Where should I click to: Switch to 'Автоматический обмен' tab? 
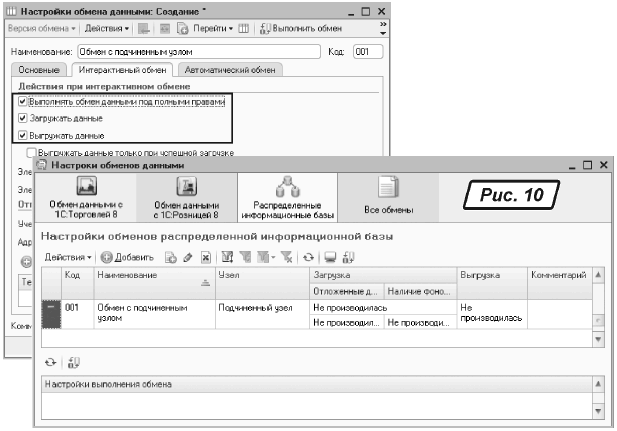(x=229, y=70)
